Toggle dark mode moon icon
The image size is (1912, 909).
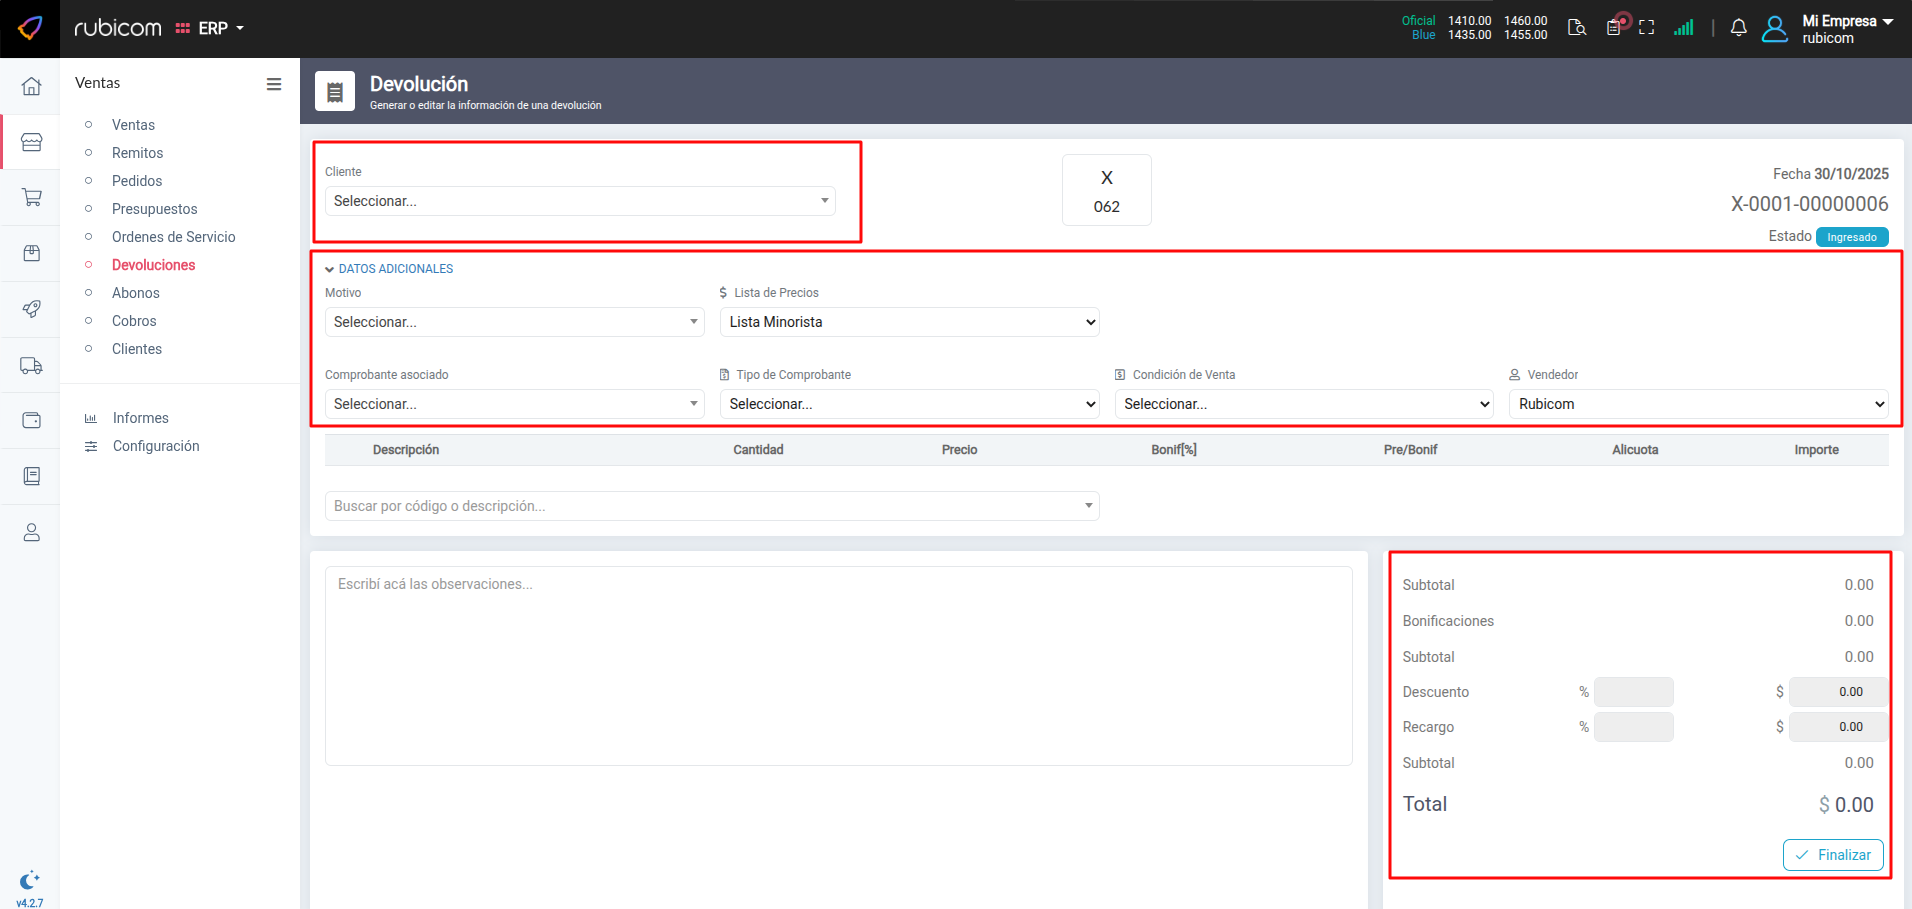point(29,880)
